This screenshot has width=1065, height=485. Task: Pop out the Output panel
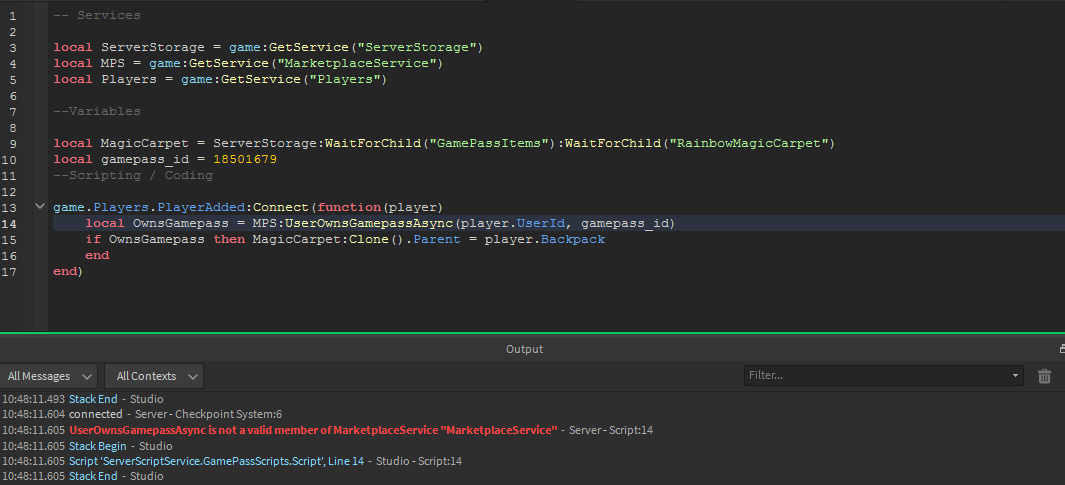(x=1062, y=348)
